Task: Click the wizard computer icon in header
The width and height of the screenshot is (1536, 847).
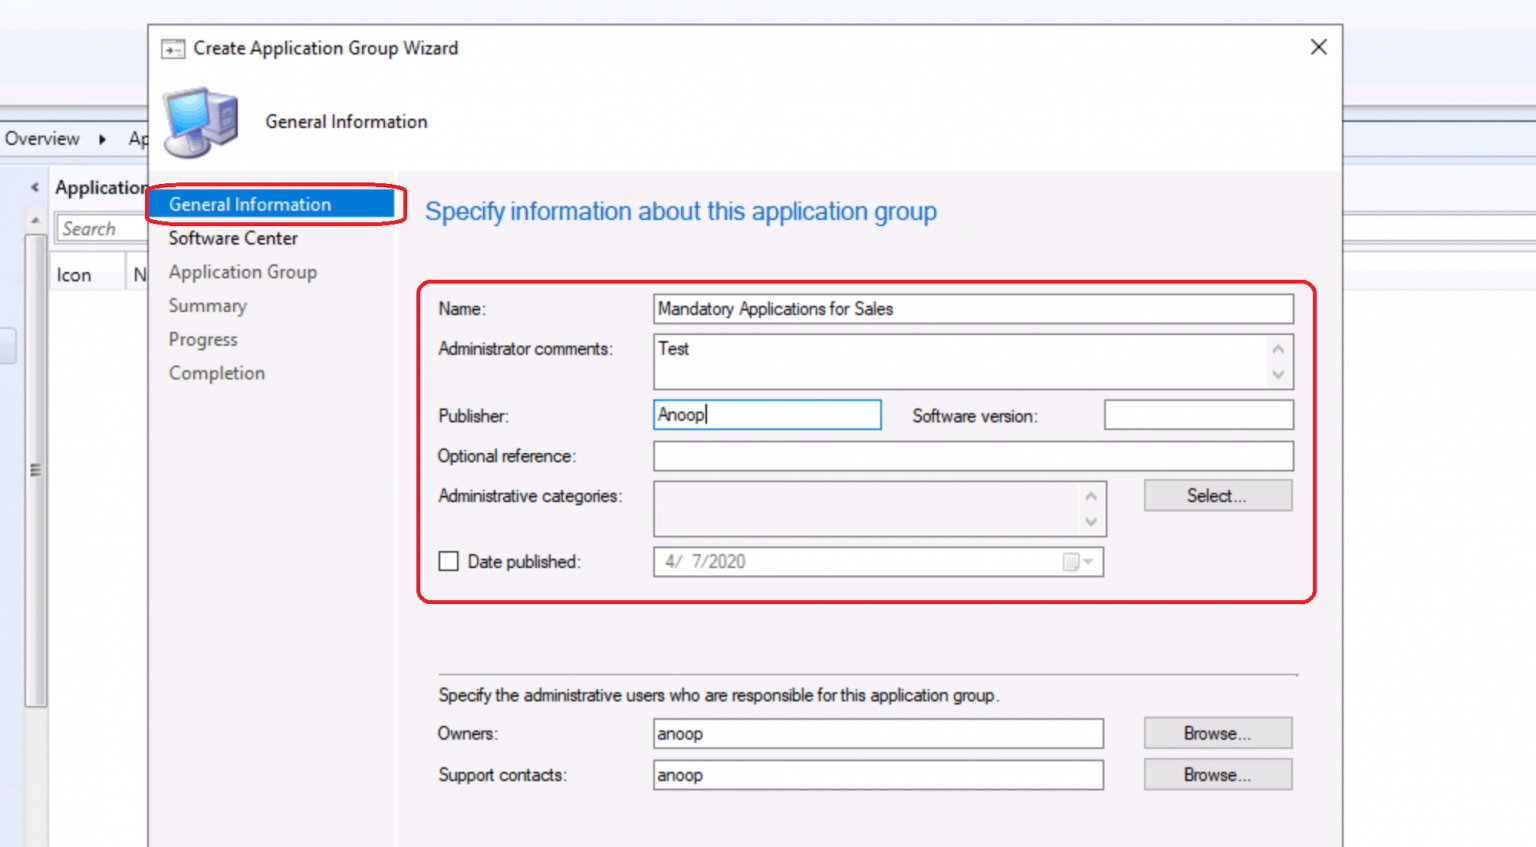Action: point(201,122)
